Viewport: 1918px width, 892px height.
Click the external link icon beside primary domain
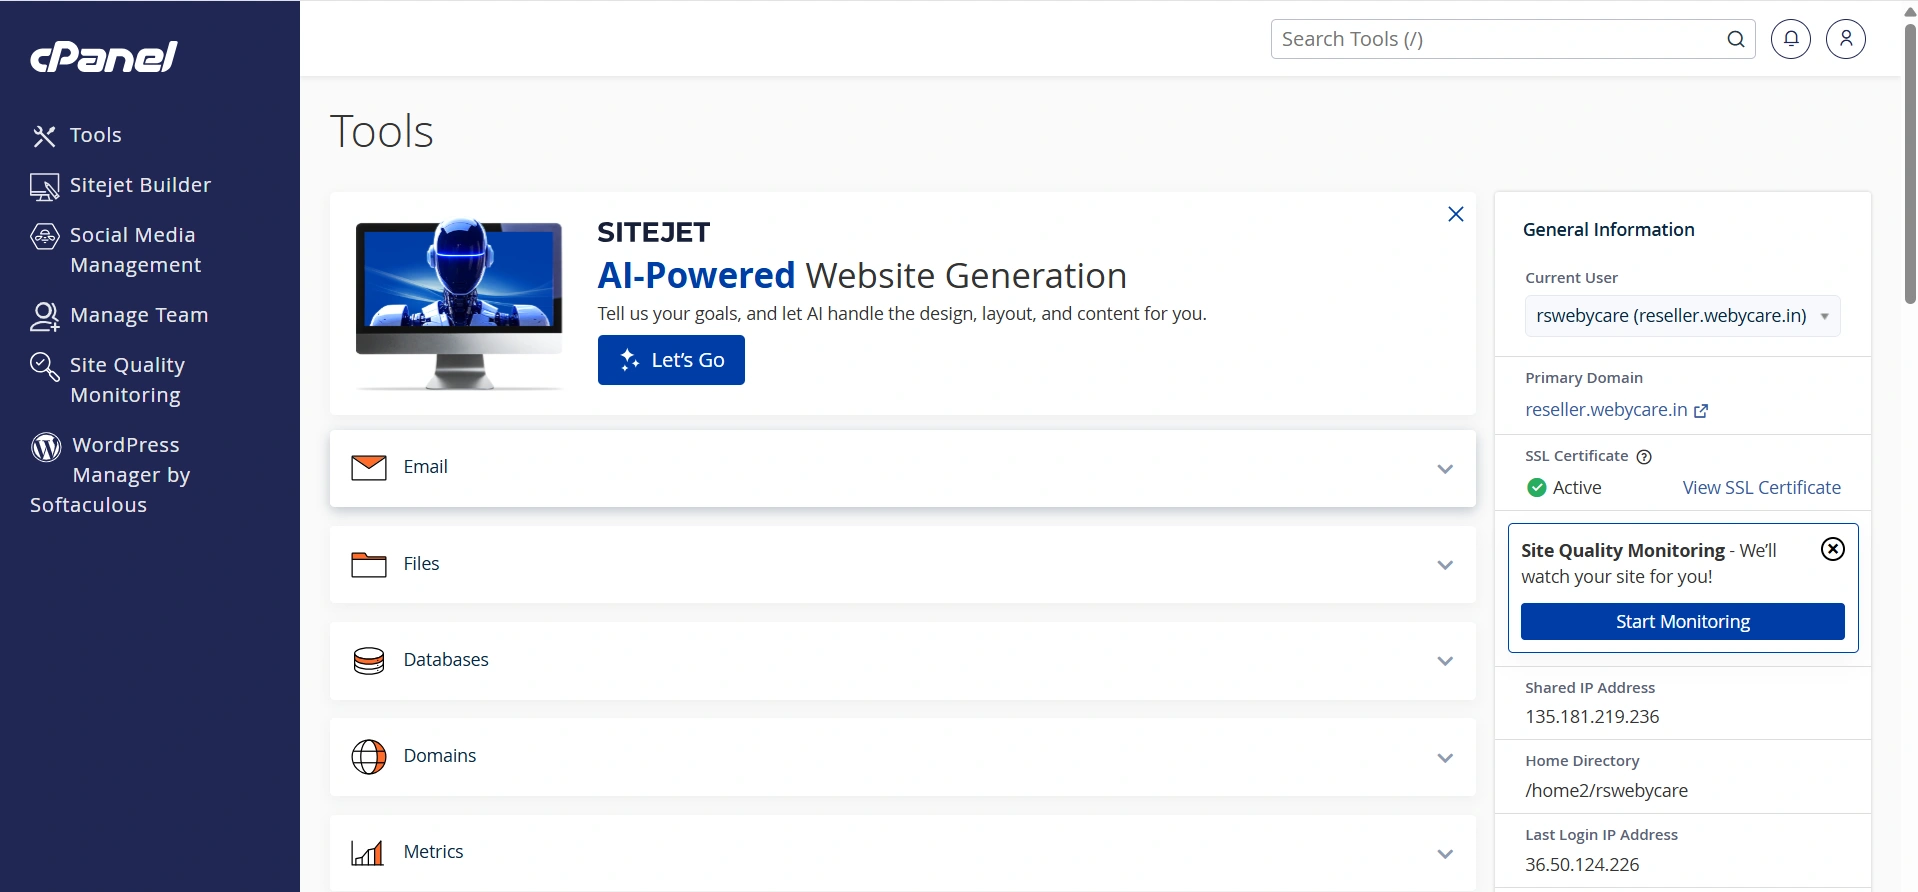1701,411
